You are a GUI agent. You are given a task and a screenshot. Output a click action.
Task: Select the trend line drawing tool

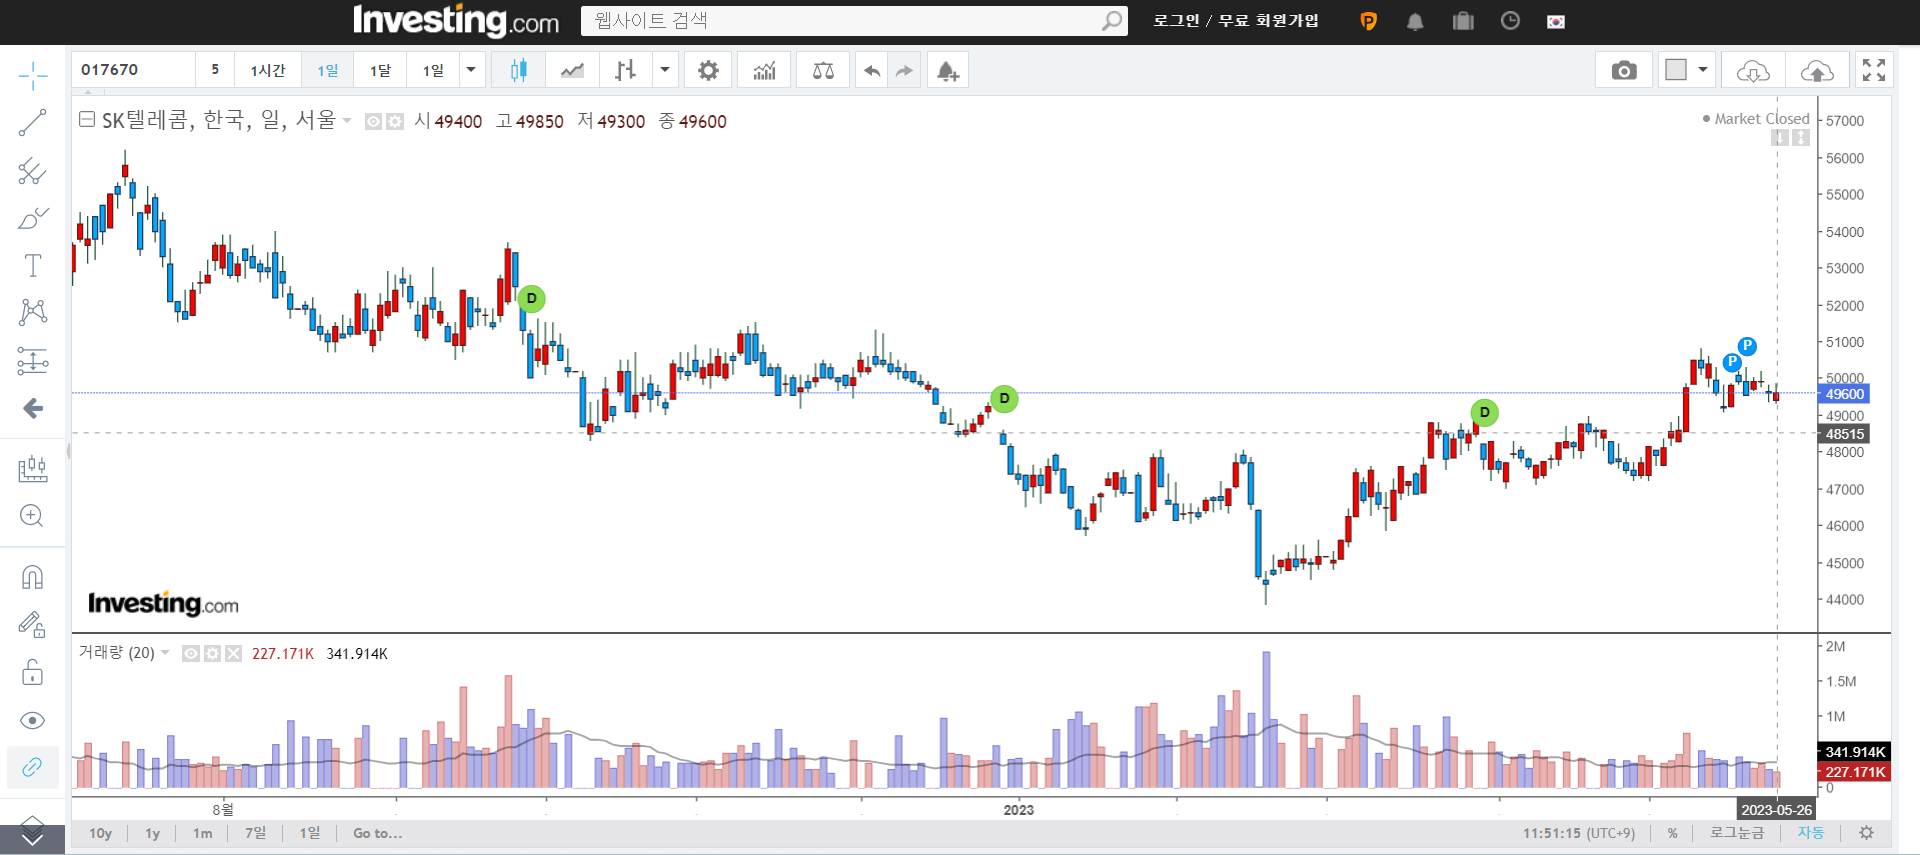click(x=32, y=123)
